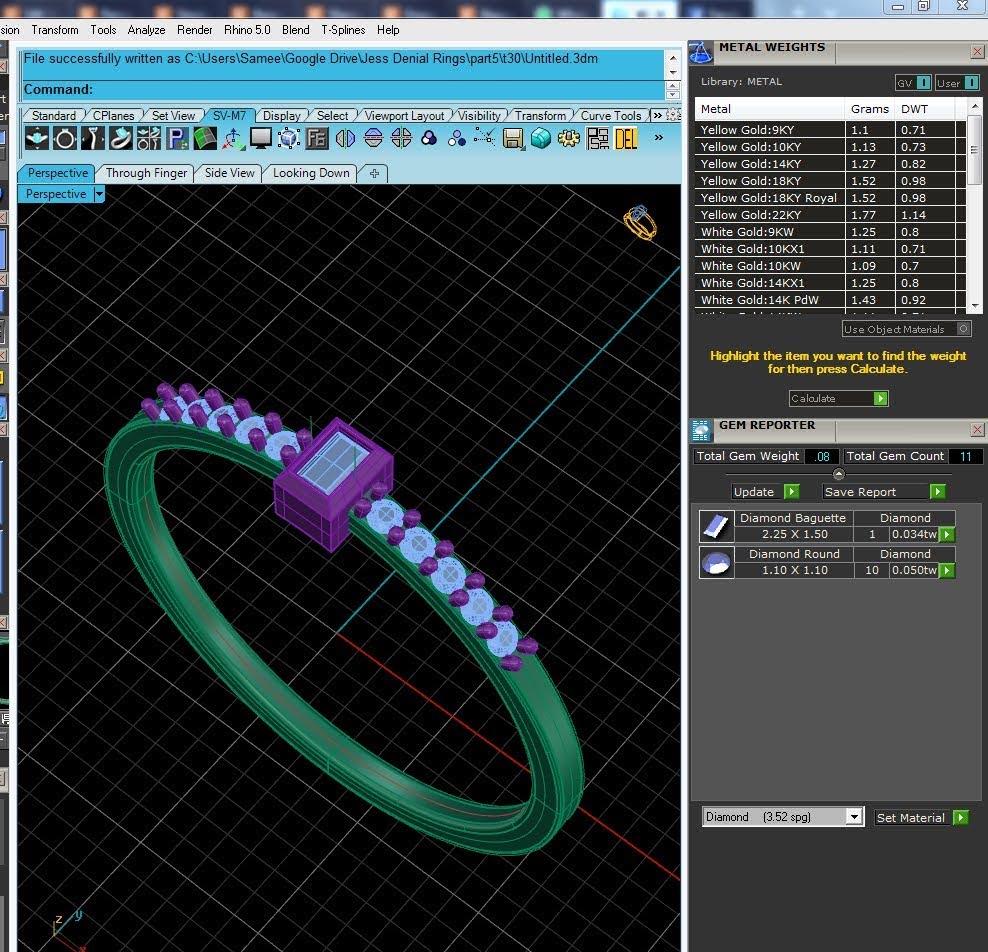This screenshot has width=988, height=952.
Task: Open the ring shank tool icon
Action: point(93,138)
